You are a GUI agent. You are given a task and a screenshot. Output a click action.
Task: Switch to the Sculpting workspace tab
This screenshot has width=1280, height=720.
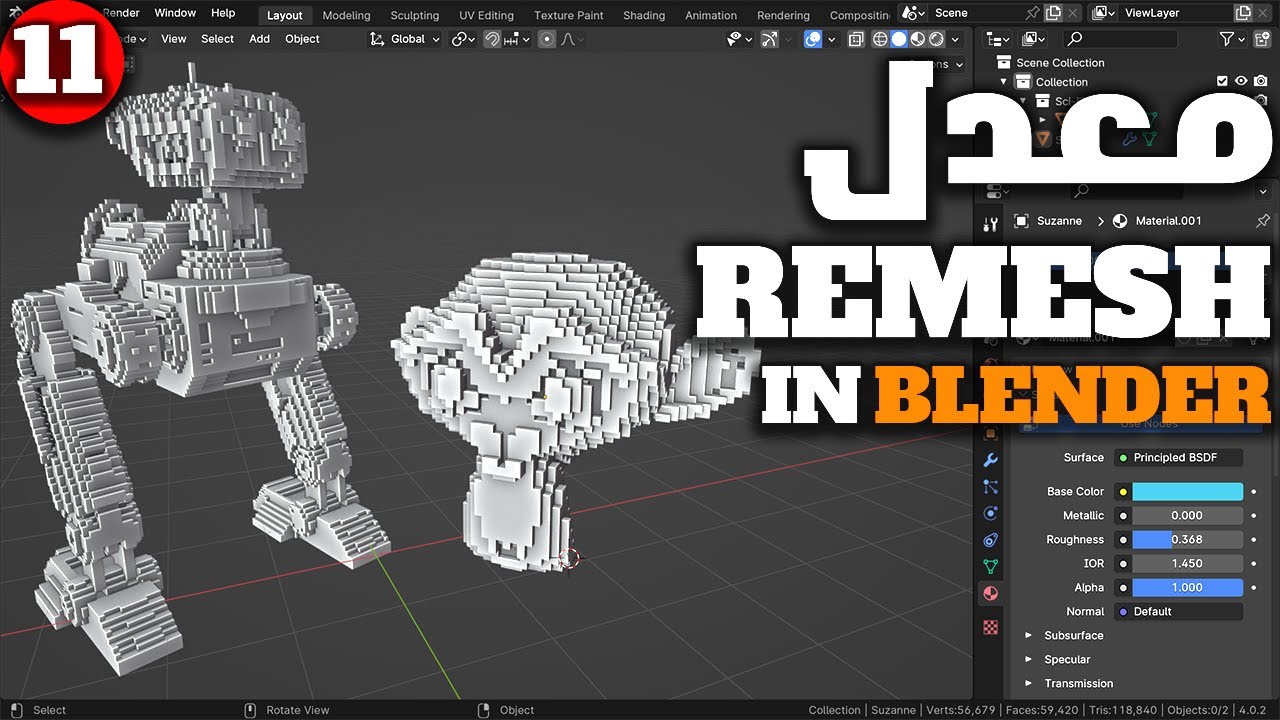415,15
